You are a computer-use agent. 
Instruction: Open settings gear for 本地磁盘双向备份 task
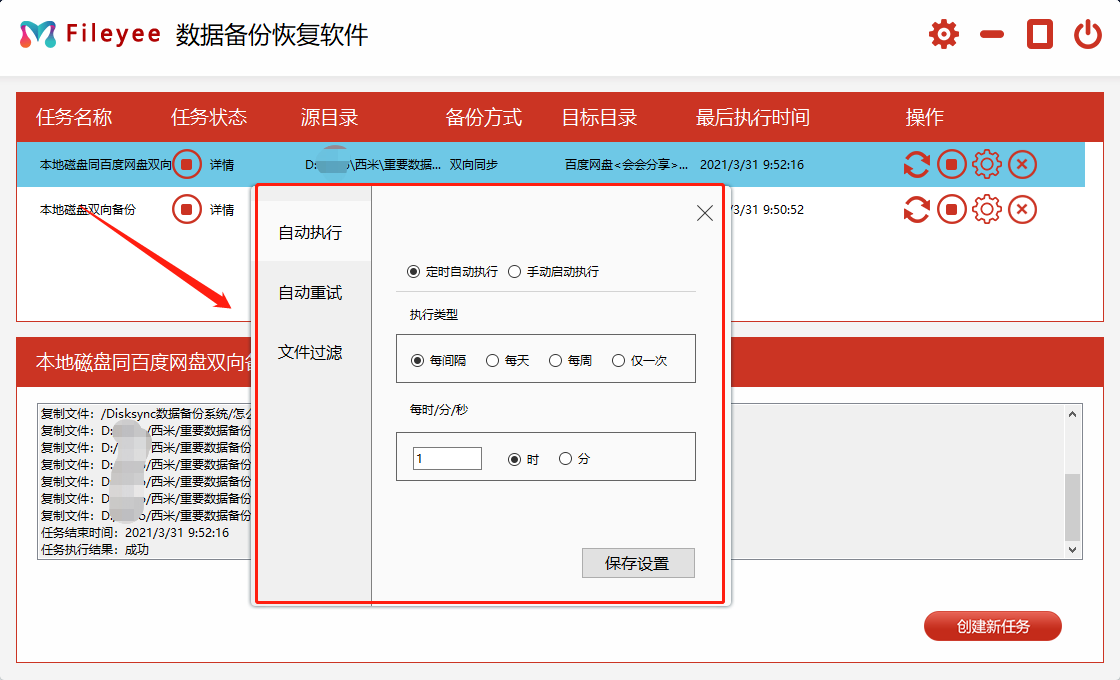[987, 209]
